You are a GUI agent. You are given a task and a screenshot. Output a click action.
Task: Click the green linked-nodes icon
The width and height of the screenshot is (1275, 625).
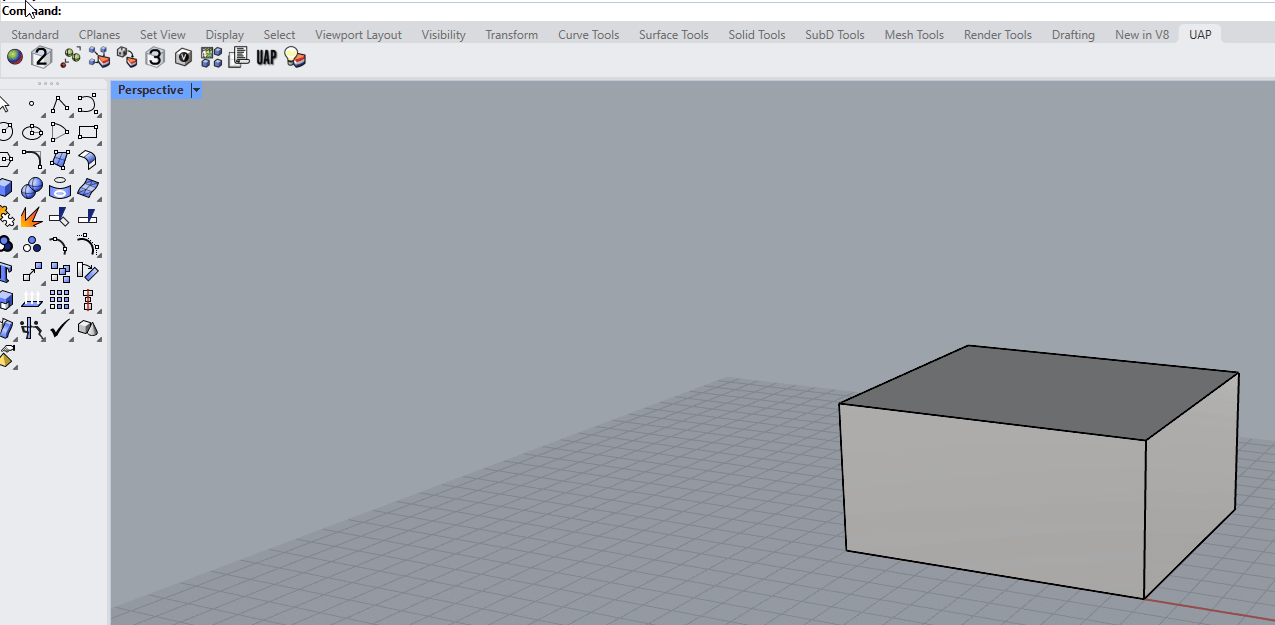pyautogui.click(x=70, y=57)
